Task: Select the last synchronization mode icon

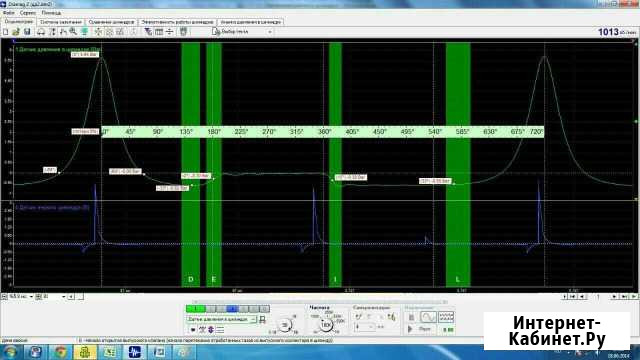Action: (x=392, y=316)
